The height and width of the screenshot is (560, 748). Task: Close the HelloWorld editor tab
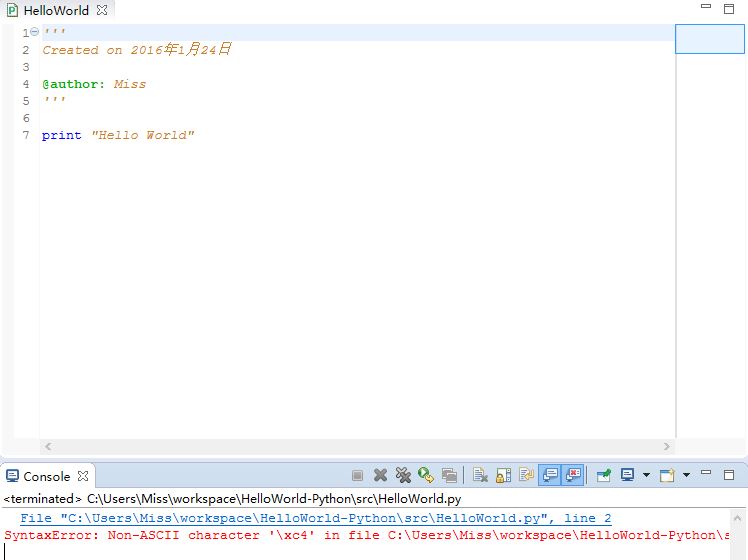point(102,10)
